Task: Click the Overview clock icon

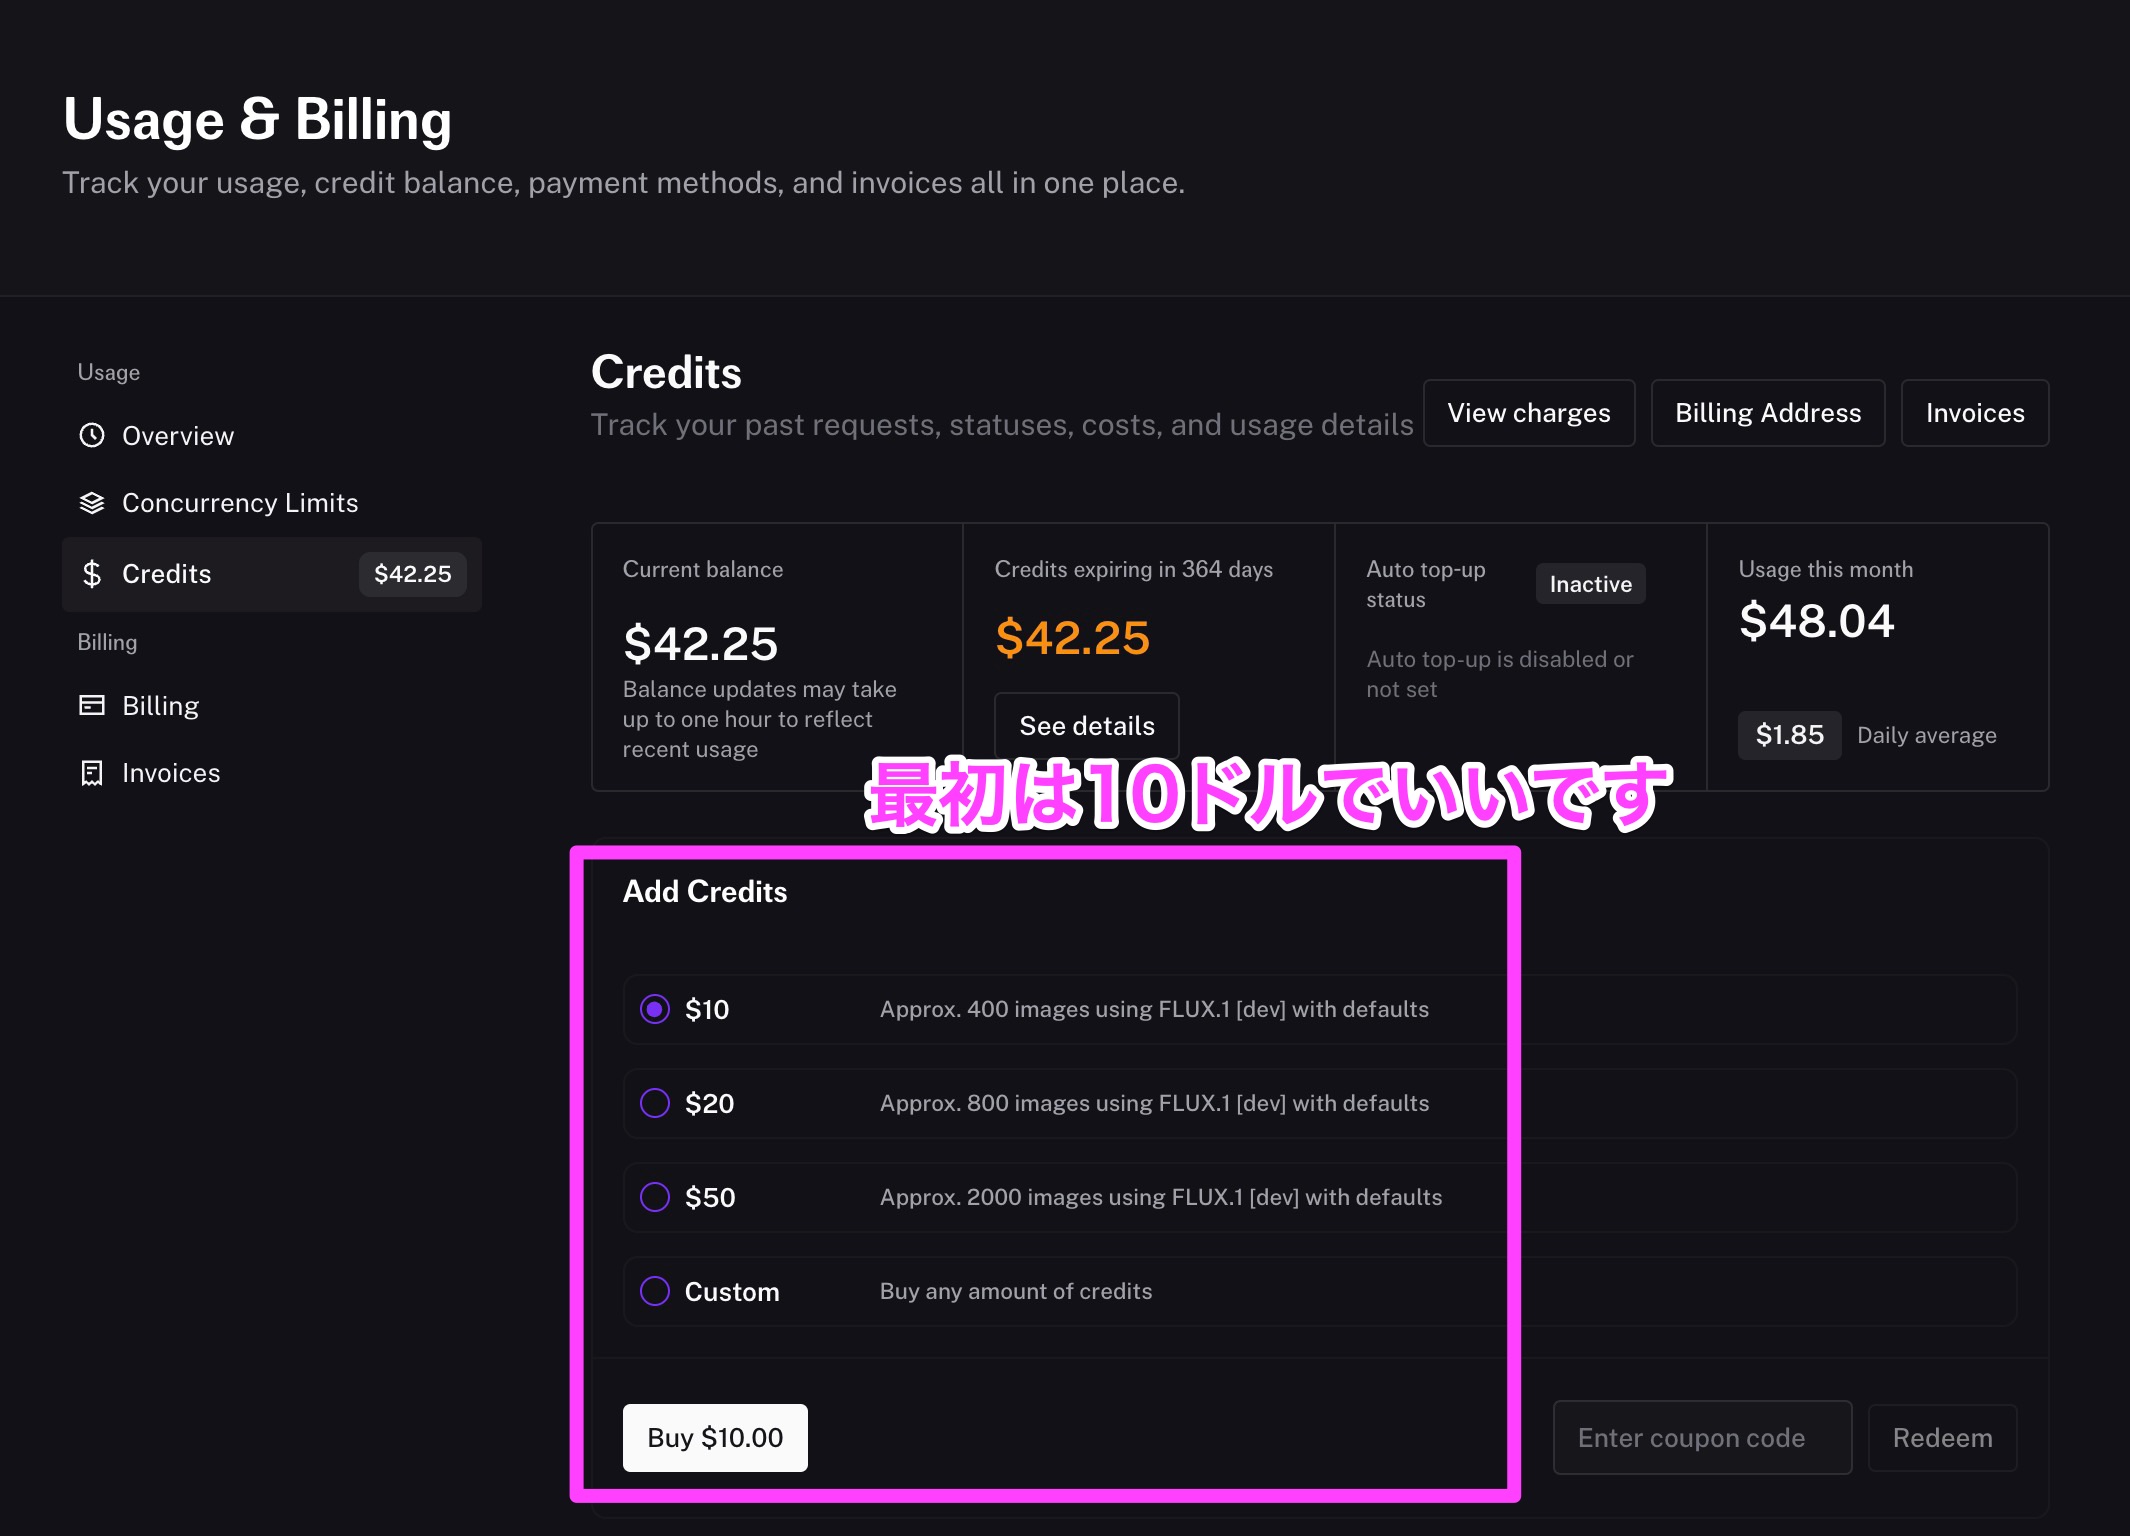Action: [x=92, y=435]
